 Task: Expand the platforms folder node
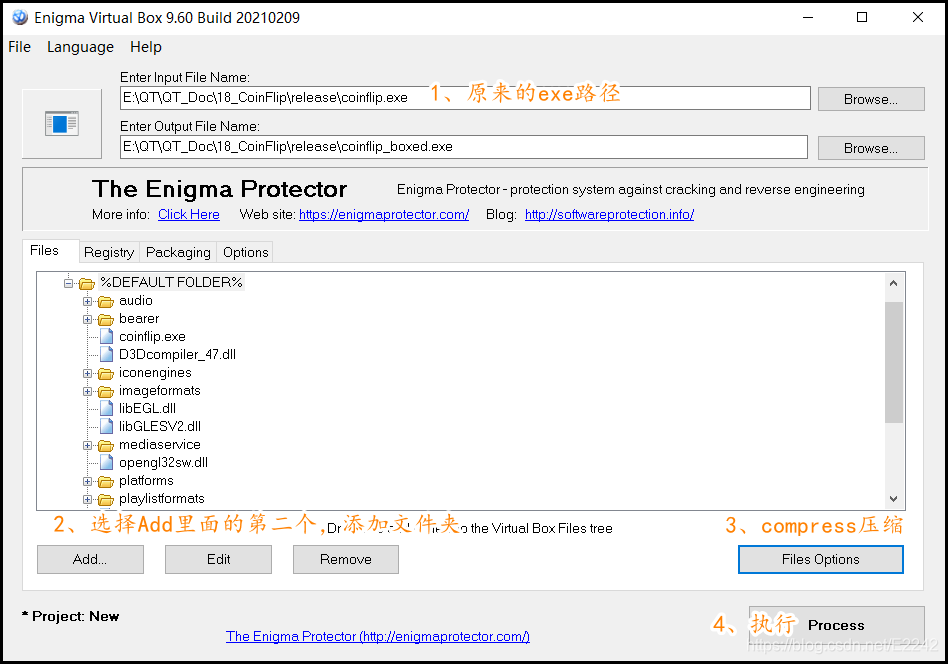[88, 481]
